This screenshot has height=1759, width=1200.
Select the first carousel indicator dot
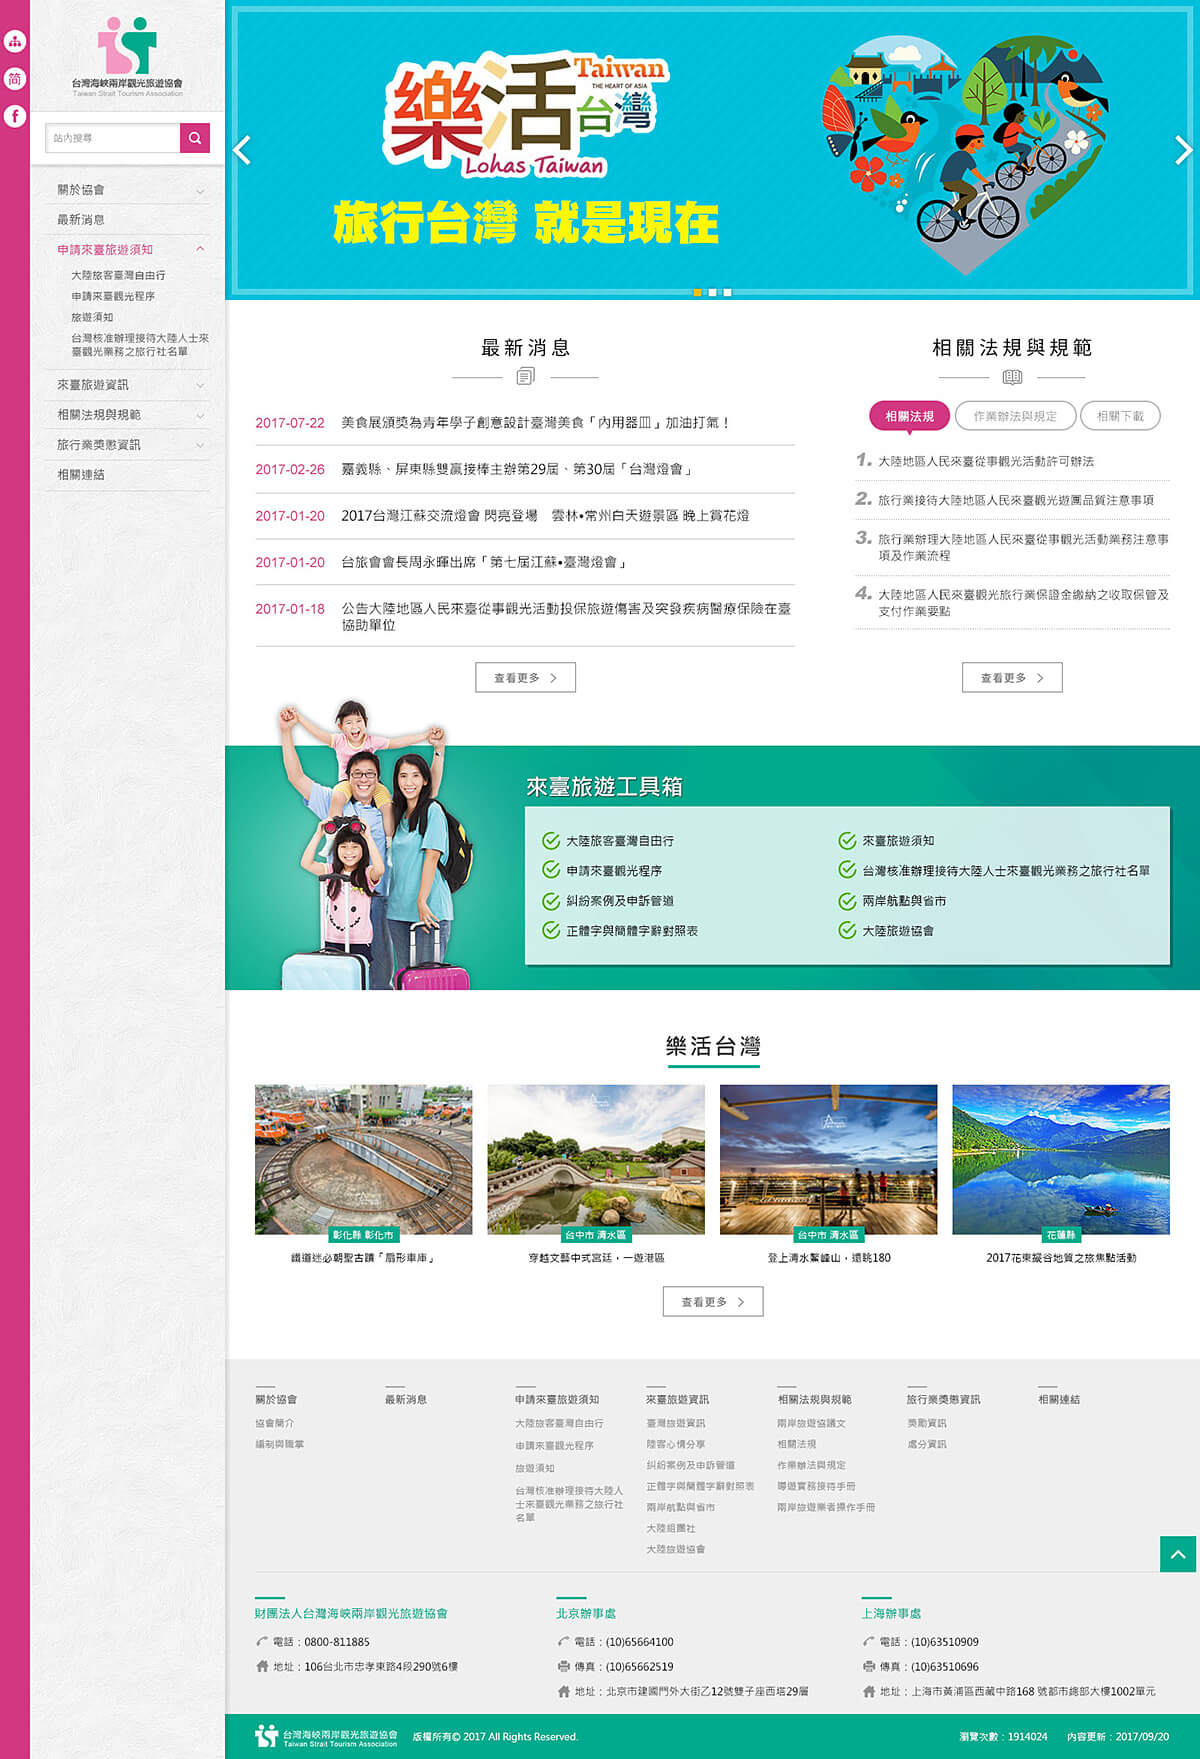(x=697, y=292)
